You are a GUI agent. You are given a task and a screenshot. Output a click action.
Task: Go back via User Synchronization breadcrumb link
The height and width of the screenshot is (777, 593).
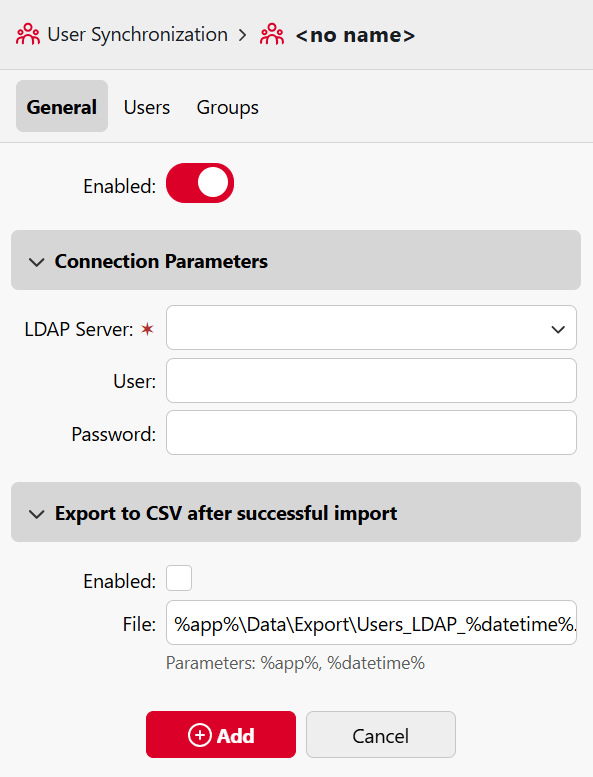tap(137, 35)
